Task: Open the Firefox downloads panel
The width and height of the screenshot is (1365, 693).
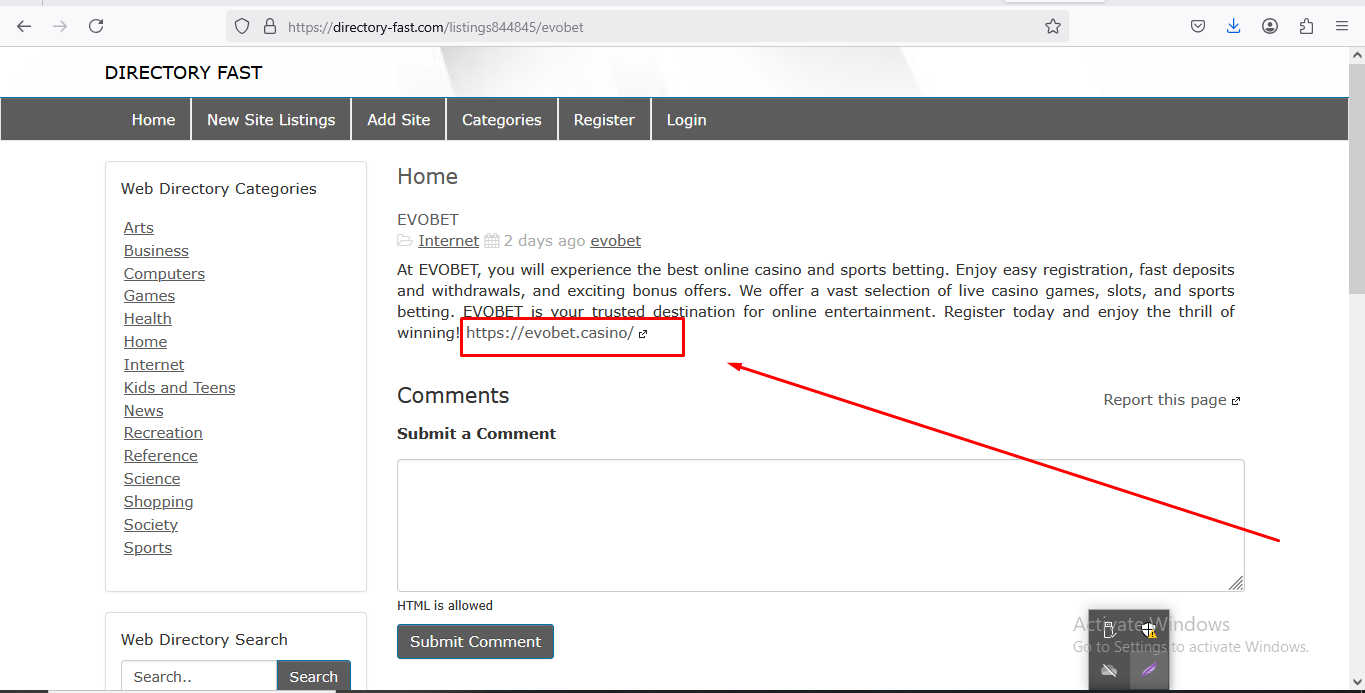Action: click(1233, 27)
